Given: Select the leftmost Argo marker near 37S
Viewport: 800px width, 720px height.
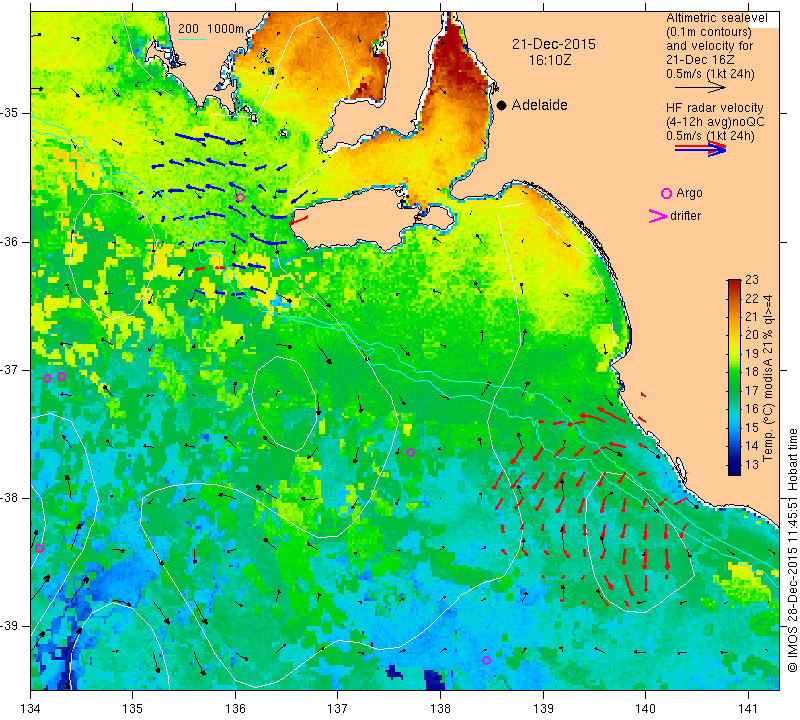Looking at the screenshot, I should coord(47,379).
